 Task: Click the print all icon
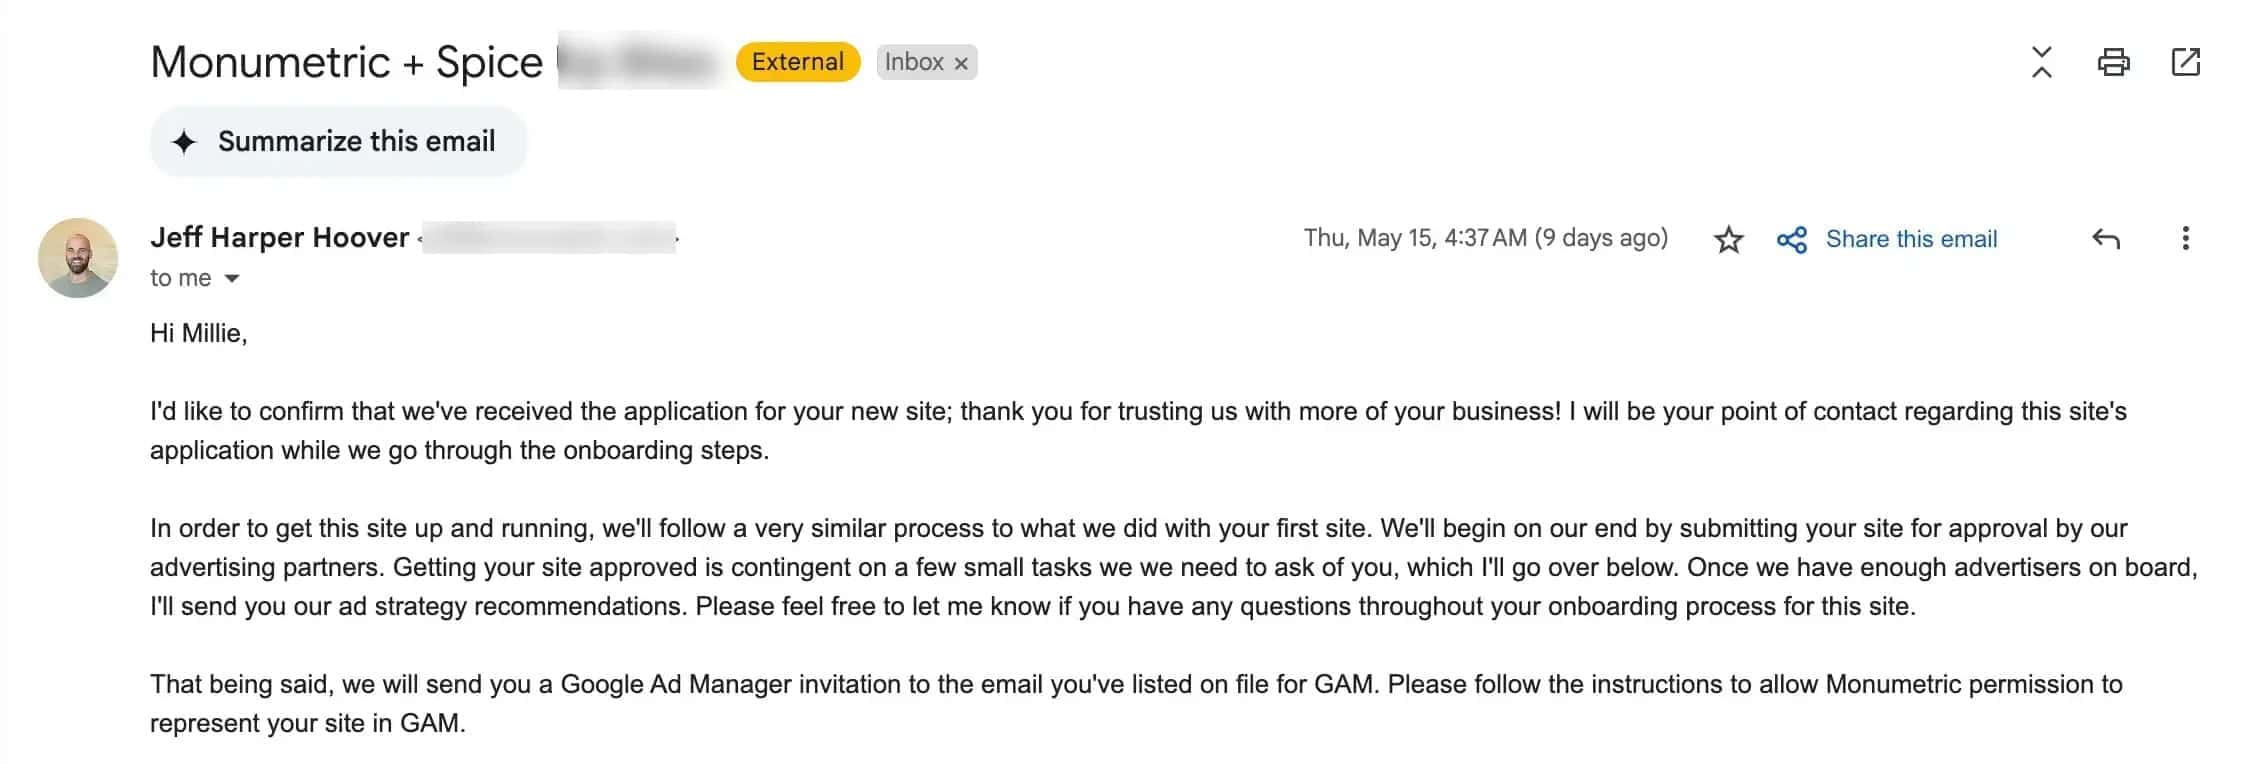pyautogui.click(x=2113, y=62)
